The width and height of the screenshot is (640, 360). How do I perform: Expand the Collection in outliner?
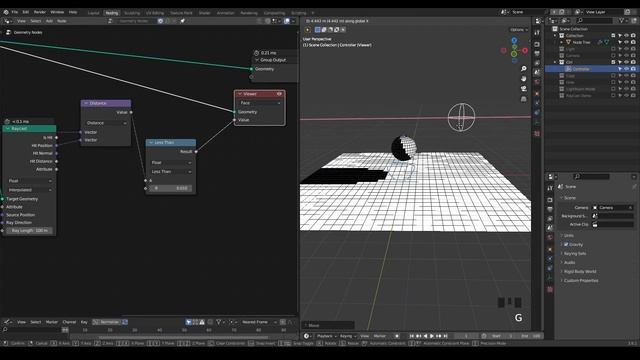(555, 36)
